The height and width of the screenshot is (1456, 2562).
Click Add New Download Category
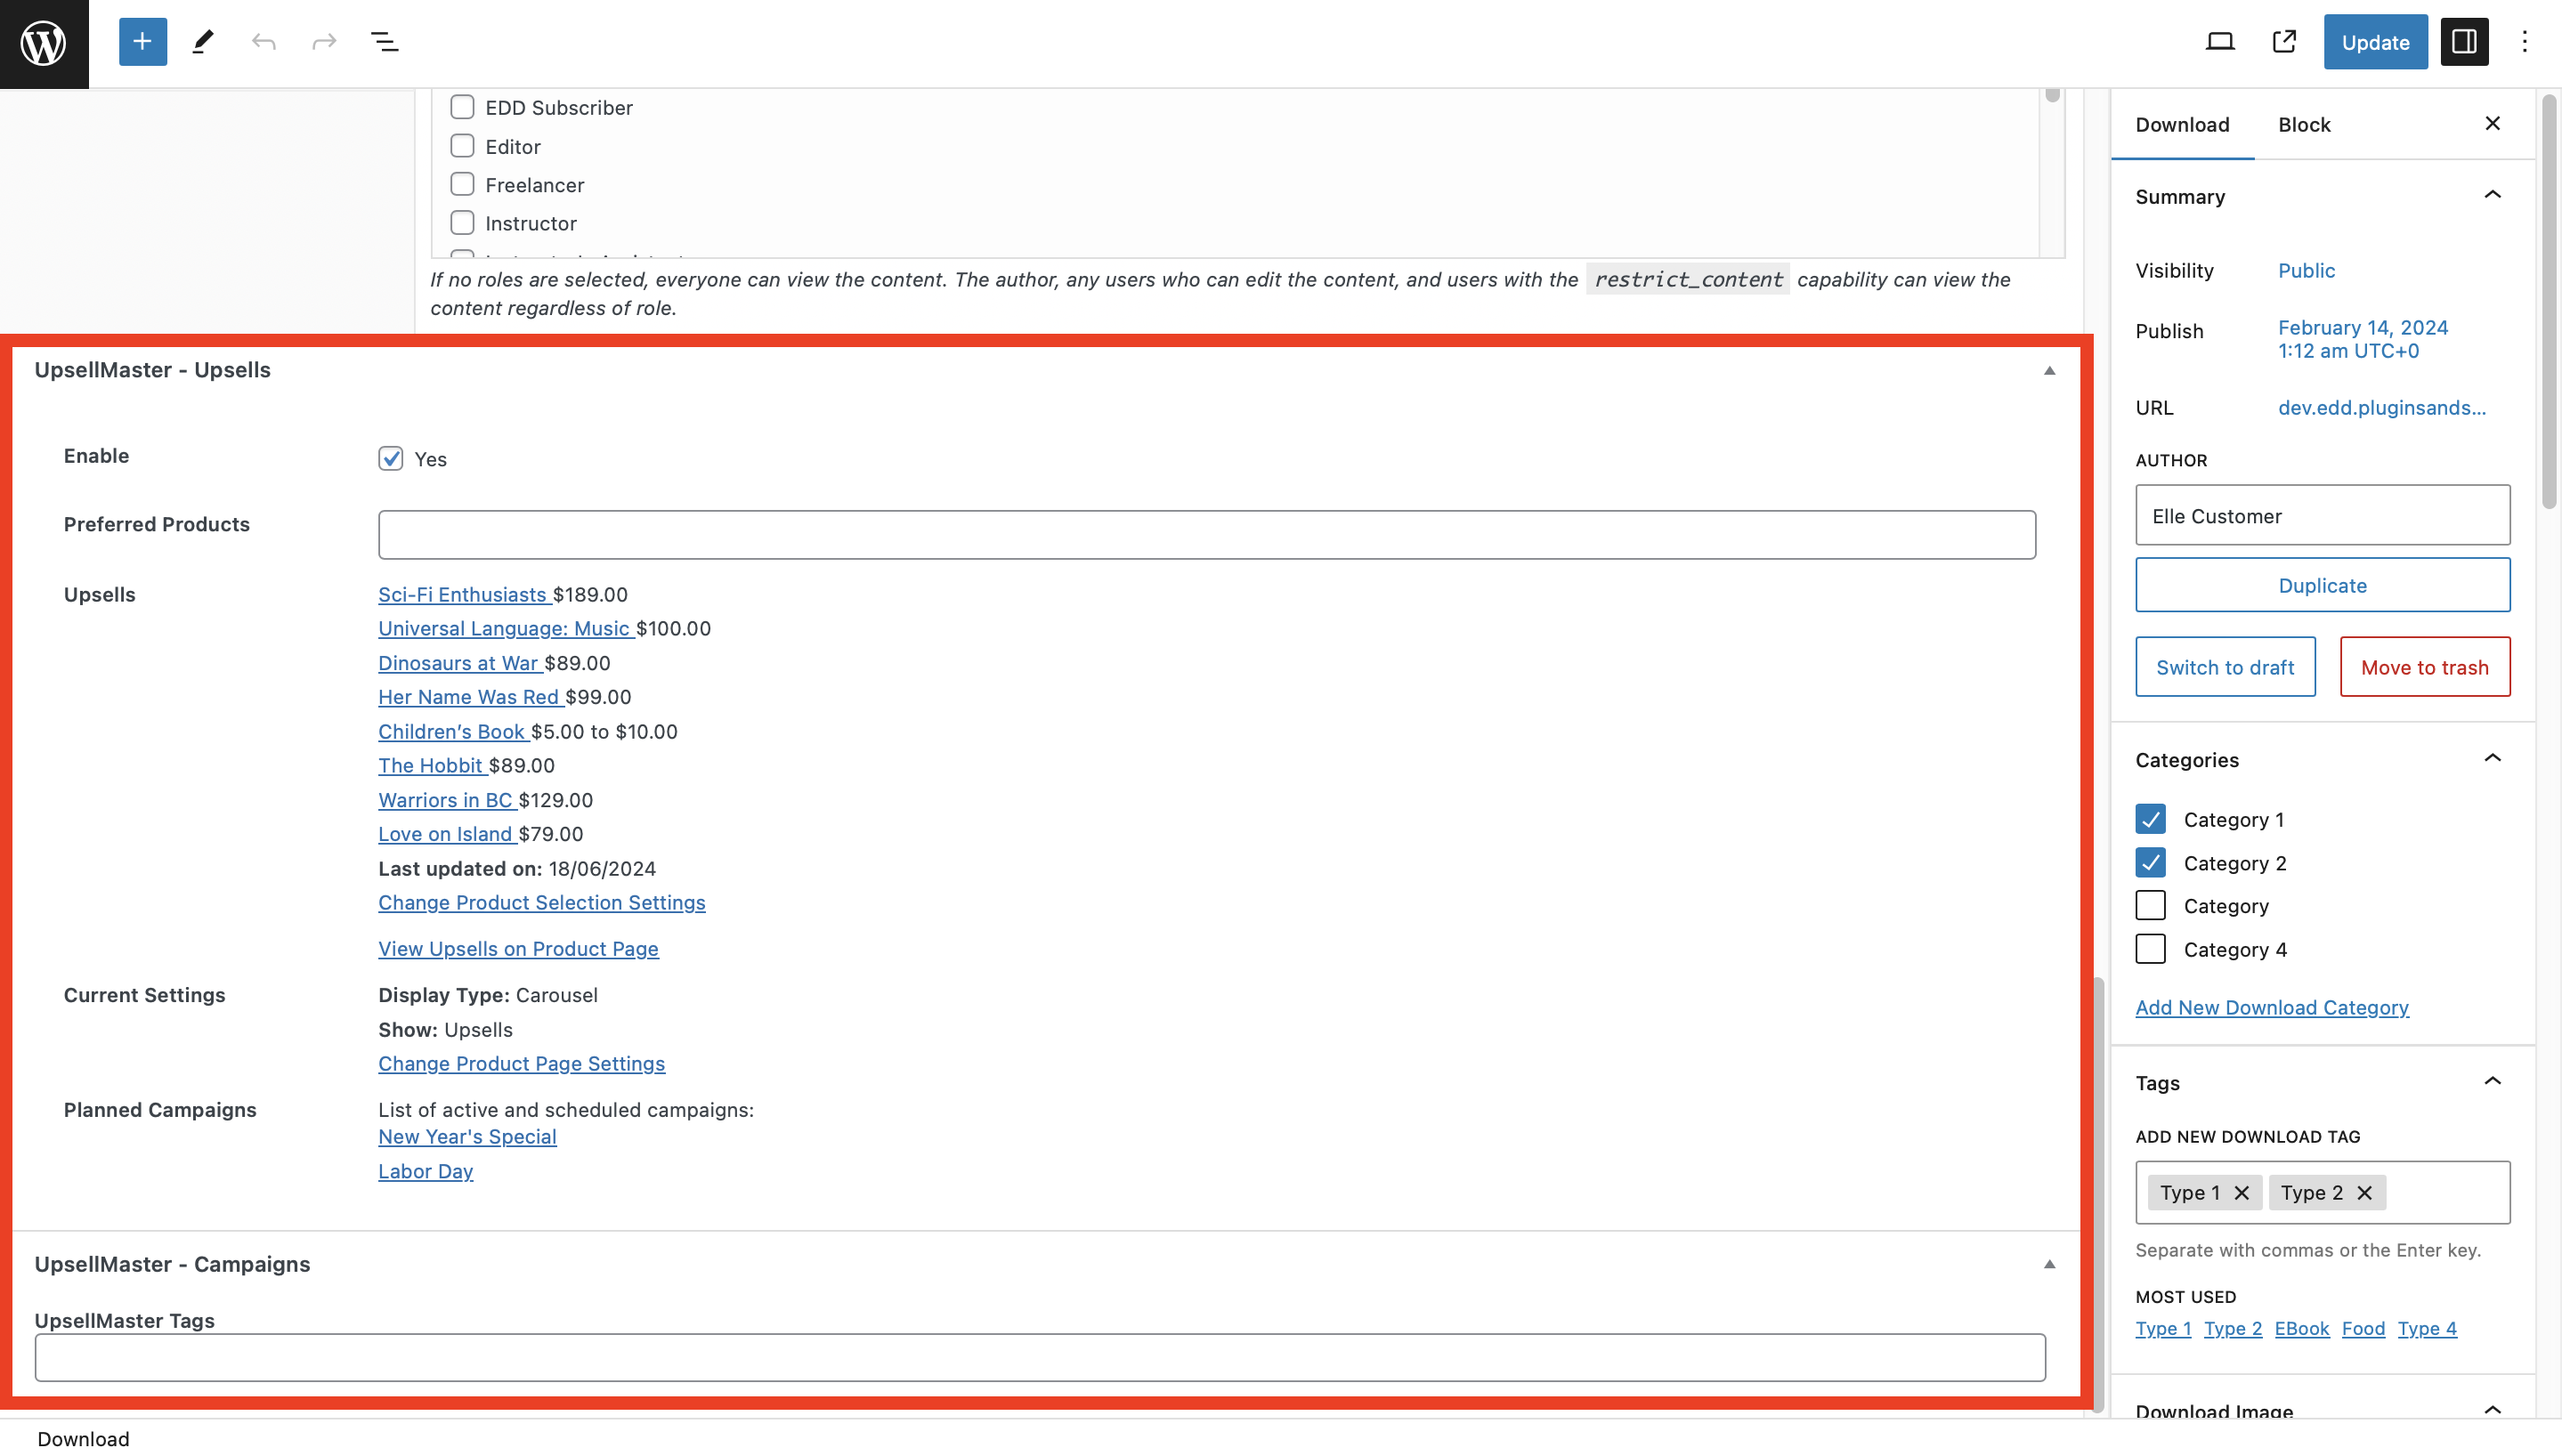pos(2272,1007)
